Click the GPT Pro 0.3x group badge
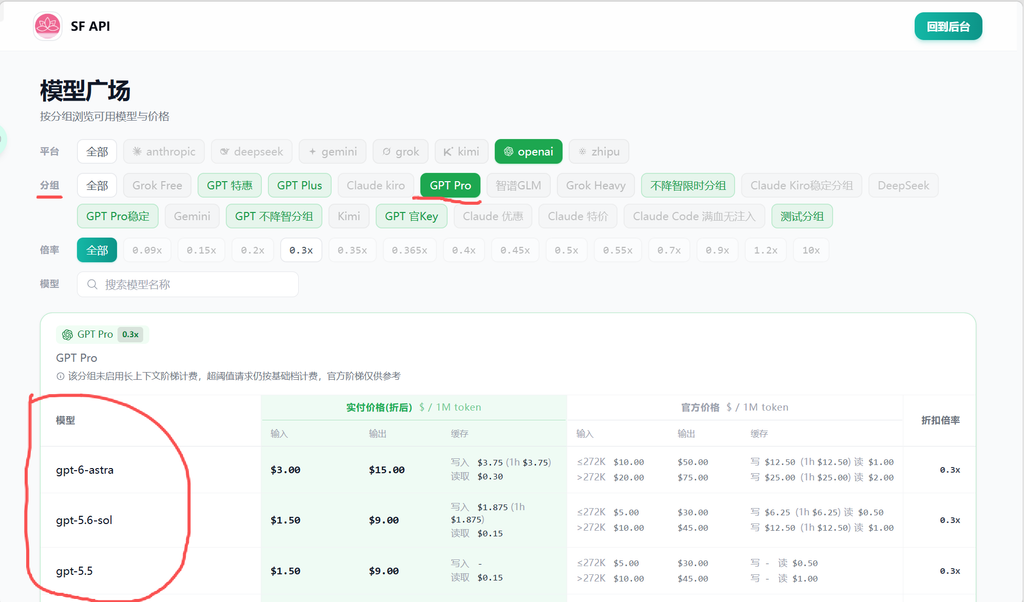Screen dimensions: 1024x602 tap(103, 334)
